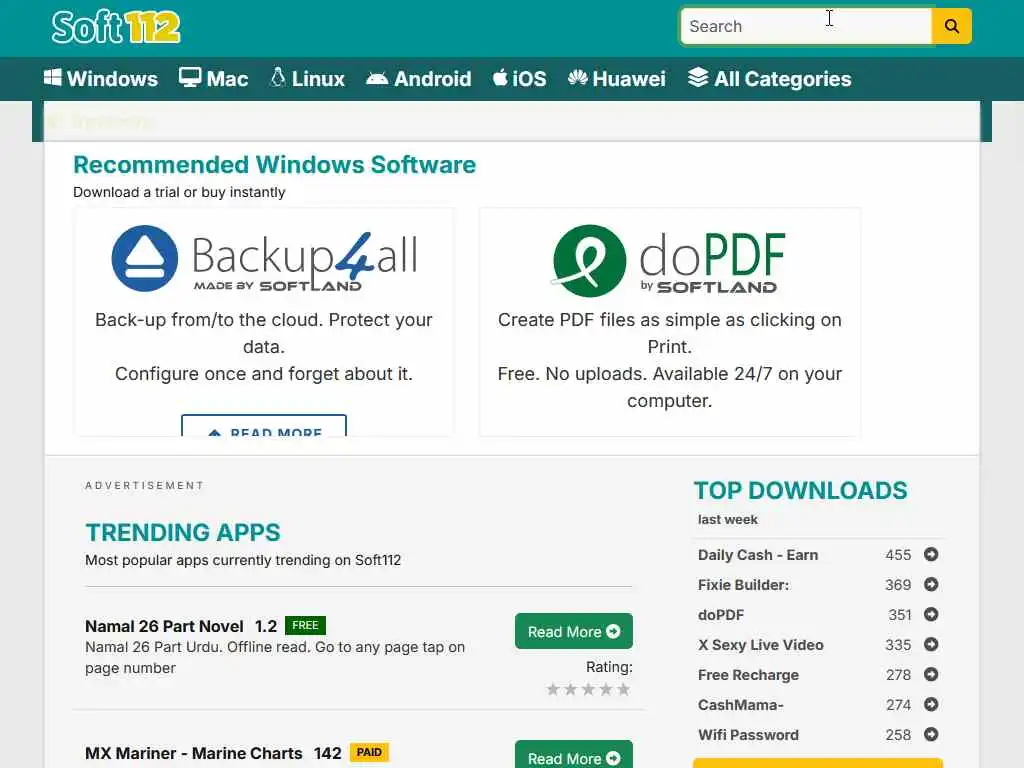Click the Linux penguin icon
1024x768 pixels.
pos(278,77)
